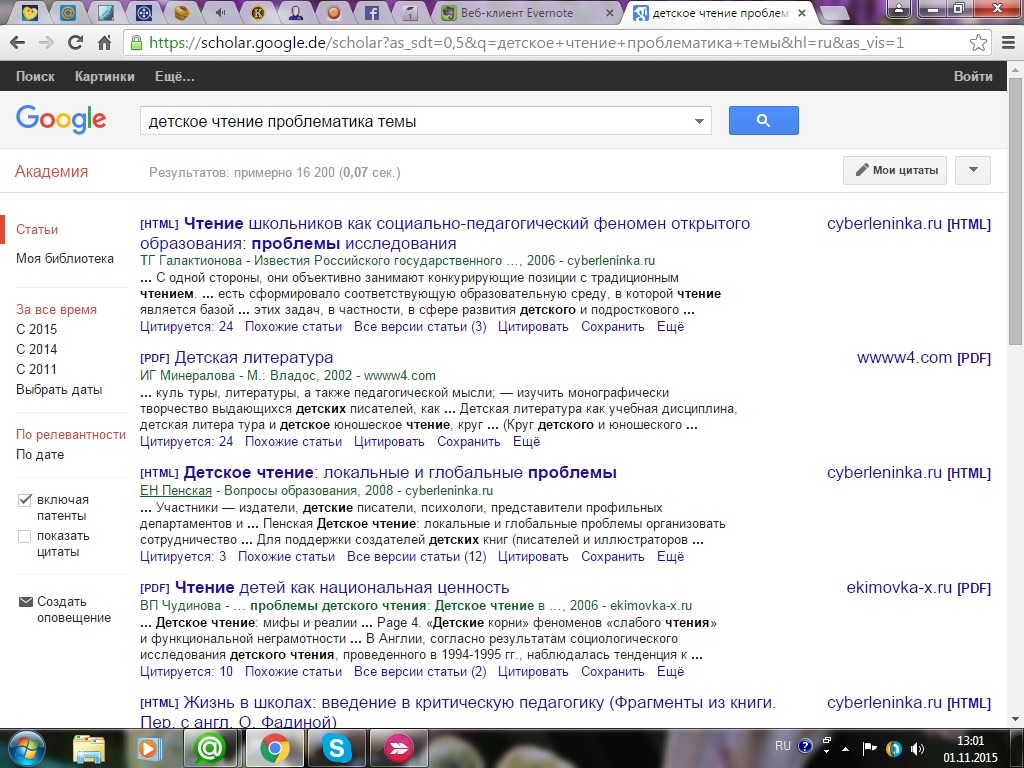Image resolution: width=1024 pixels, height=768 pixels.
Task: Click Цитировать under Чудинова result
Action: click(x=533, y=672)
